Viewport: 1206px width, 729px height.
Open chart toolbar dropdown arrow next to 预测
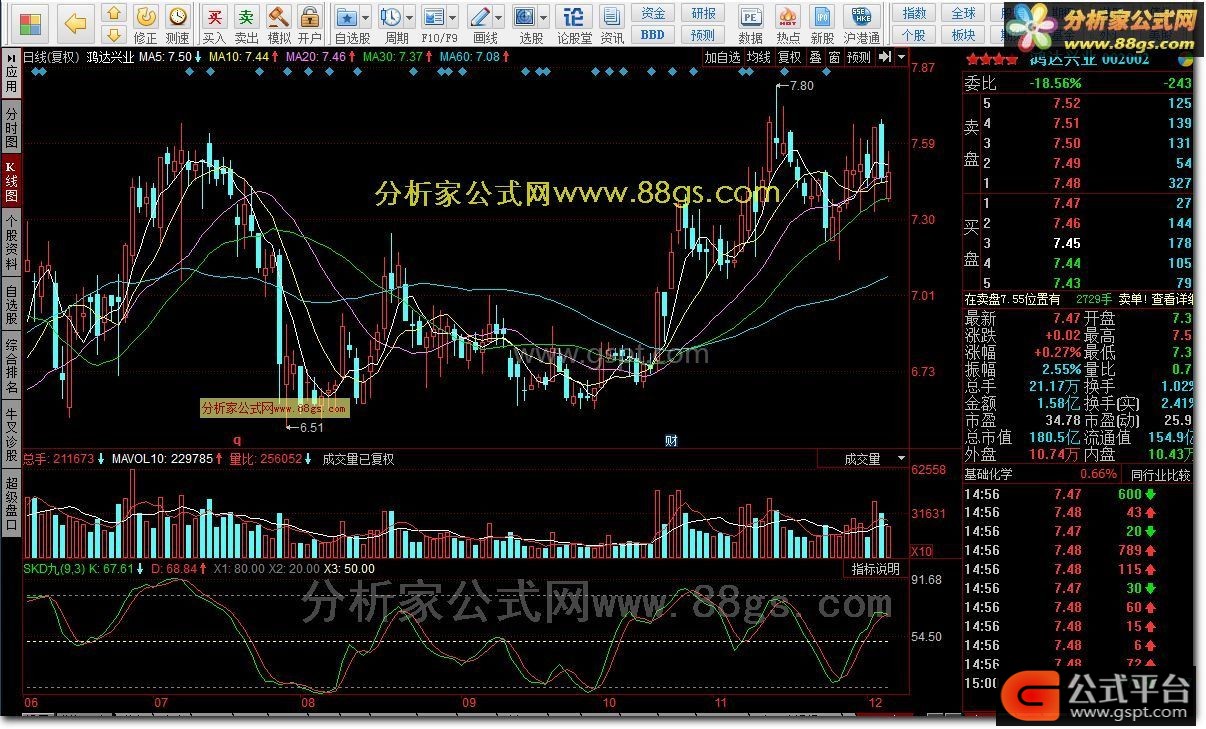point(900,57)
